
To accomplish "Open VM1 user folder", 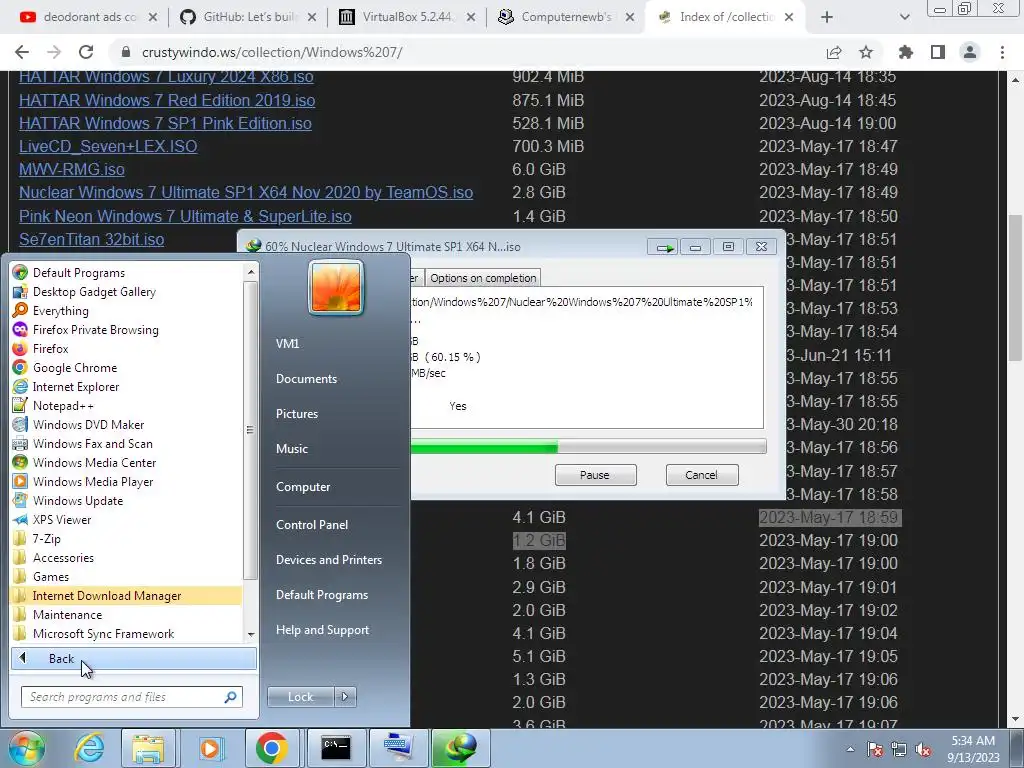I will click(287, 344).
